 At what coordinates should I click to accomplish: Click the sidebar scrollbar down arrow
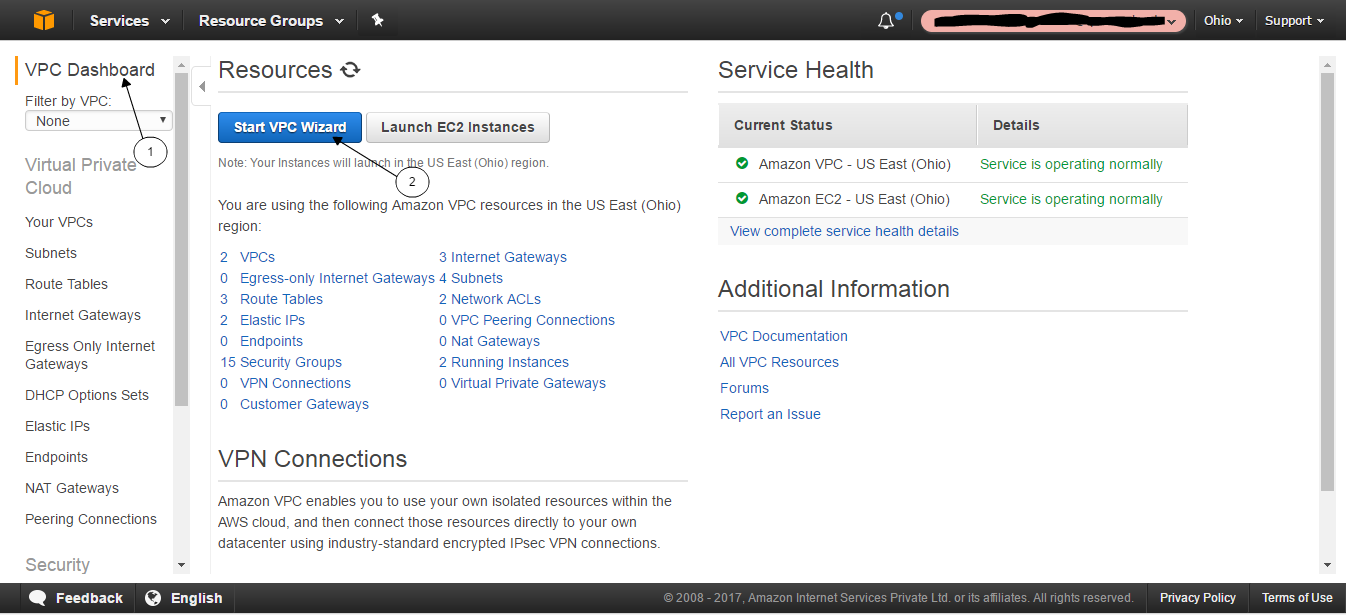(181, 565)
